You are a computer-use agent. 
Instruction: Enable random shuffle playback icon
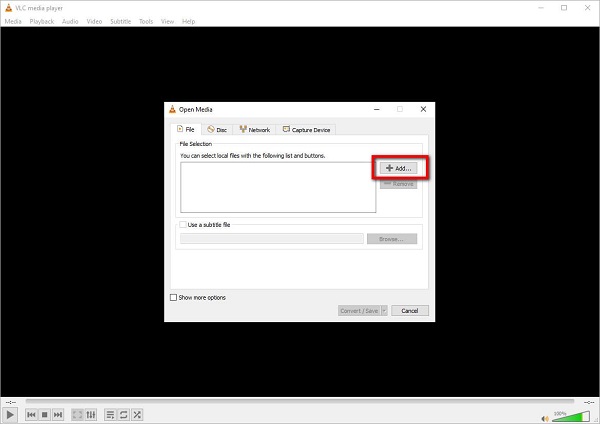click(x=137, y=415)
